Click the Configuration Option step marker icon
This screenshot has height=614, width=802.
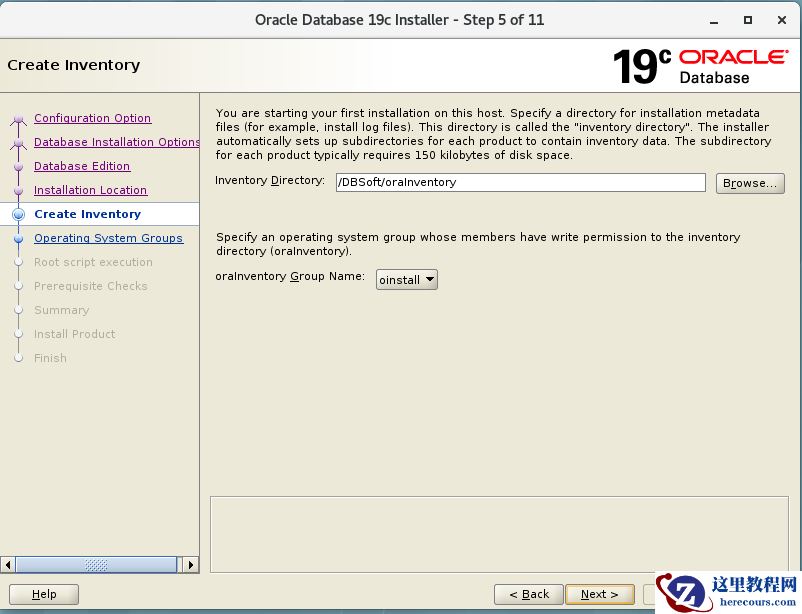coord(18,119)
